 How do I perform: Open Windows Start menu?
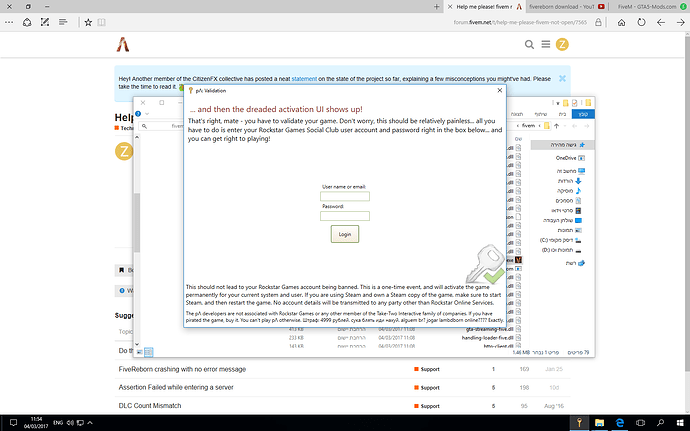(680, 423)
